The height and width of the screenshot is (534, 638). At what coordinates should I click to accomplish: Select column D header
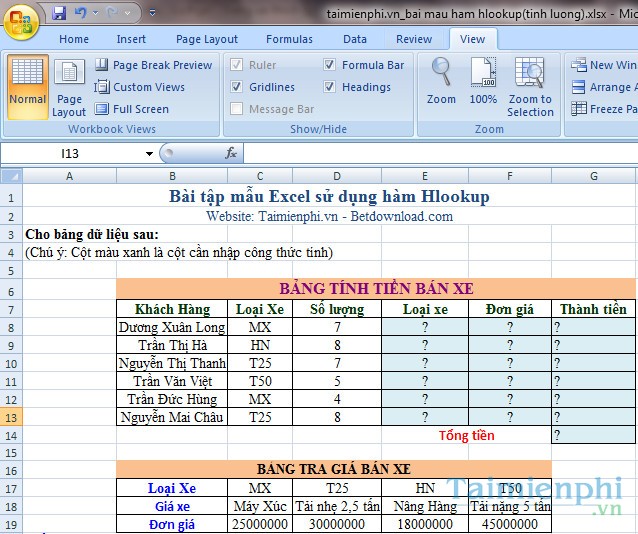337,176
